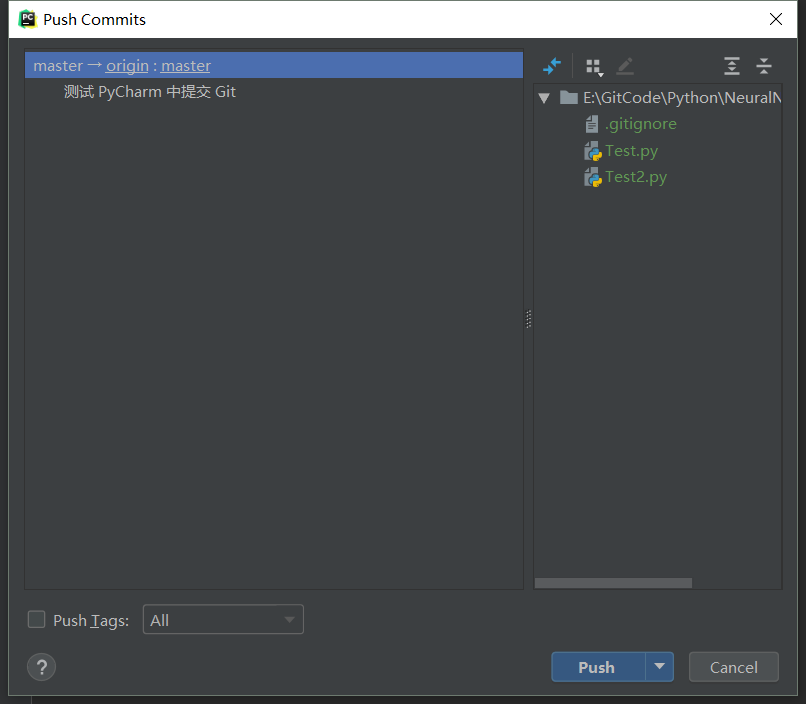The height and width of the screenshot is (704, 806).
Task: Open the Group By files icon
Action: click(x=594, y=66)
